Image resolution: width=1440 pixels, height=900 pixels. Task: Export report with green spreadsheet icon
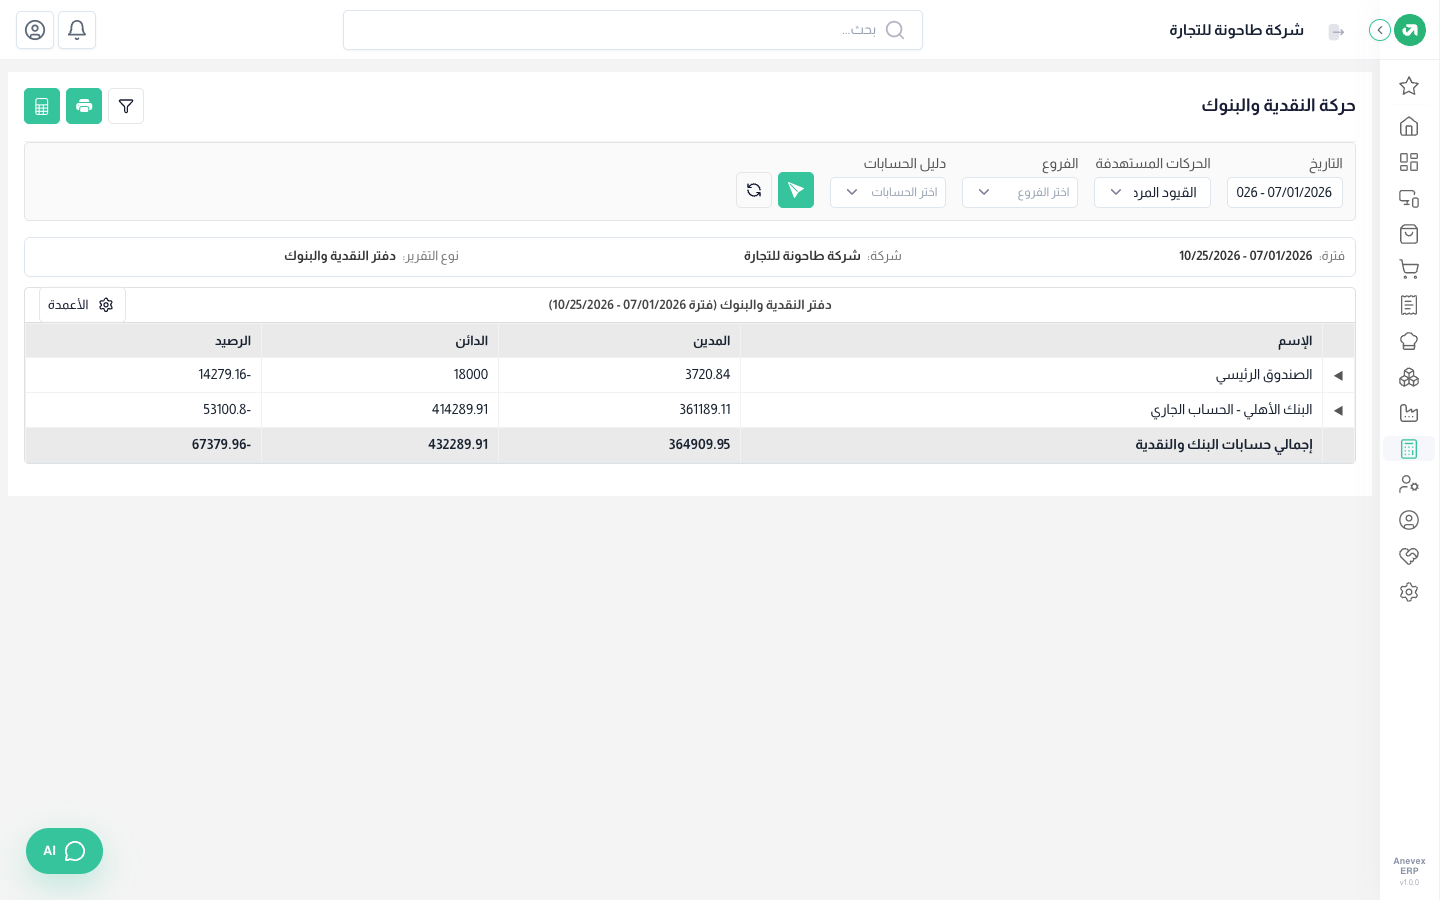coord(42,106)
